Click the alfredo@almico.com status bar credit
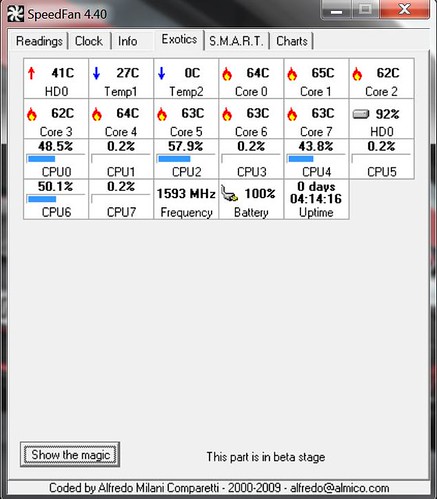Image resolution: width=437 pixels, height=499 pixels. [340, 488]
